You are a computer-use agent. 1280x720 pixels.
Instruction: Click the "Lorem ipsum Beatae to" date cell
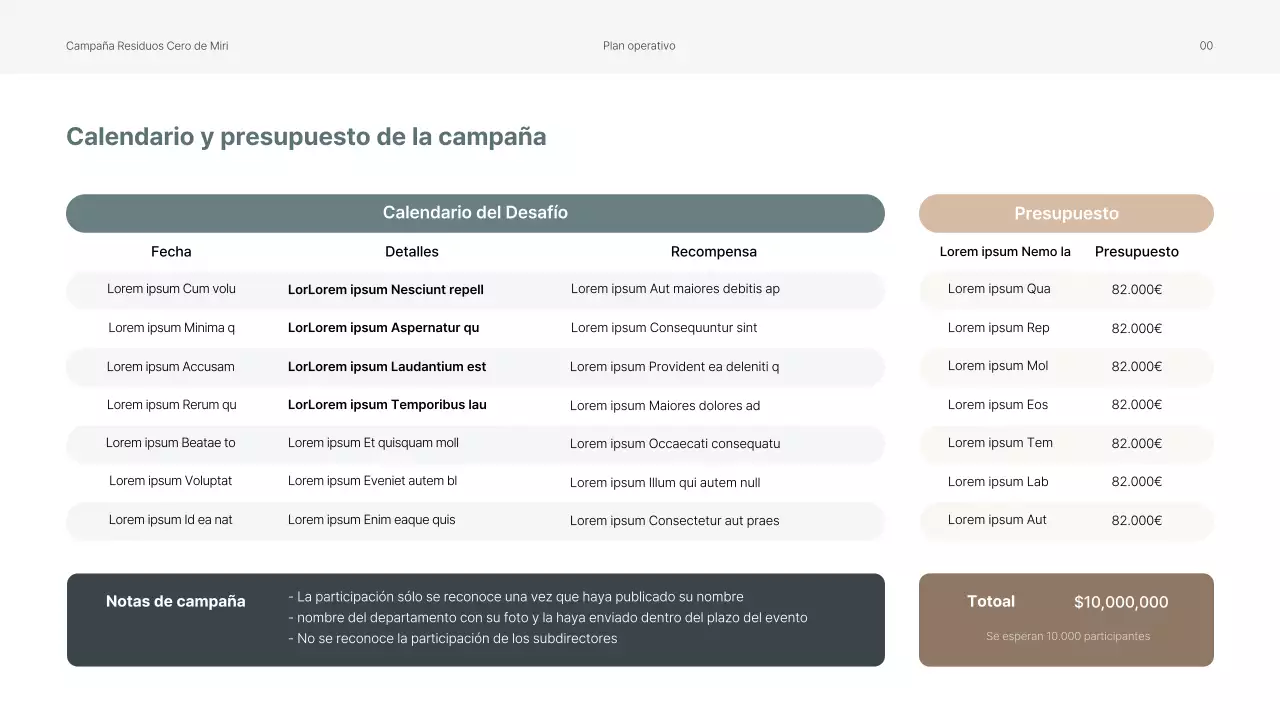pyautogui.click(x=171, y=443)
